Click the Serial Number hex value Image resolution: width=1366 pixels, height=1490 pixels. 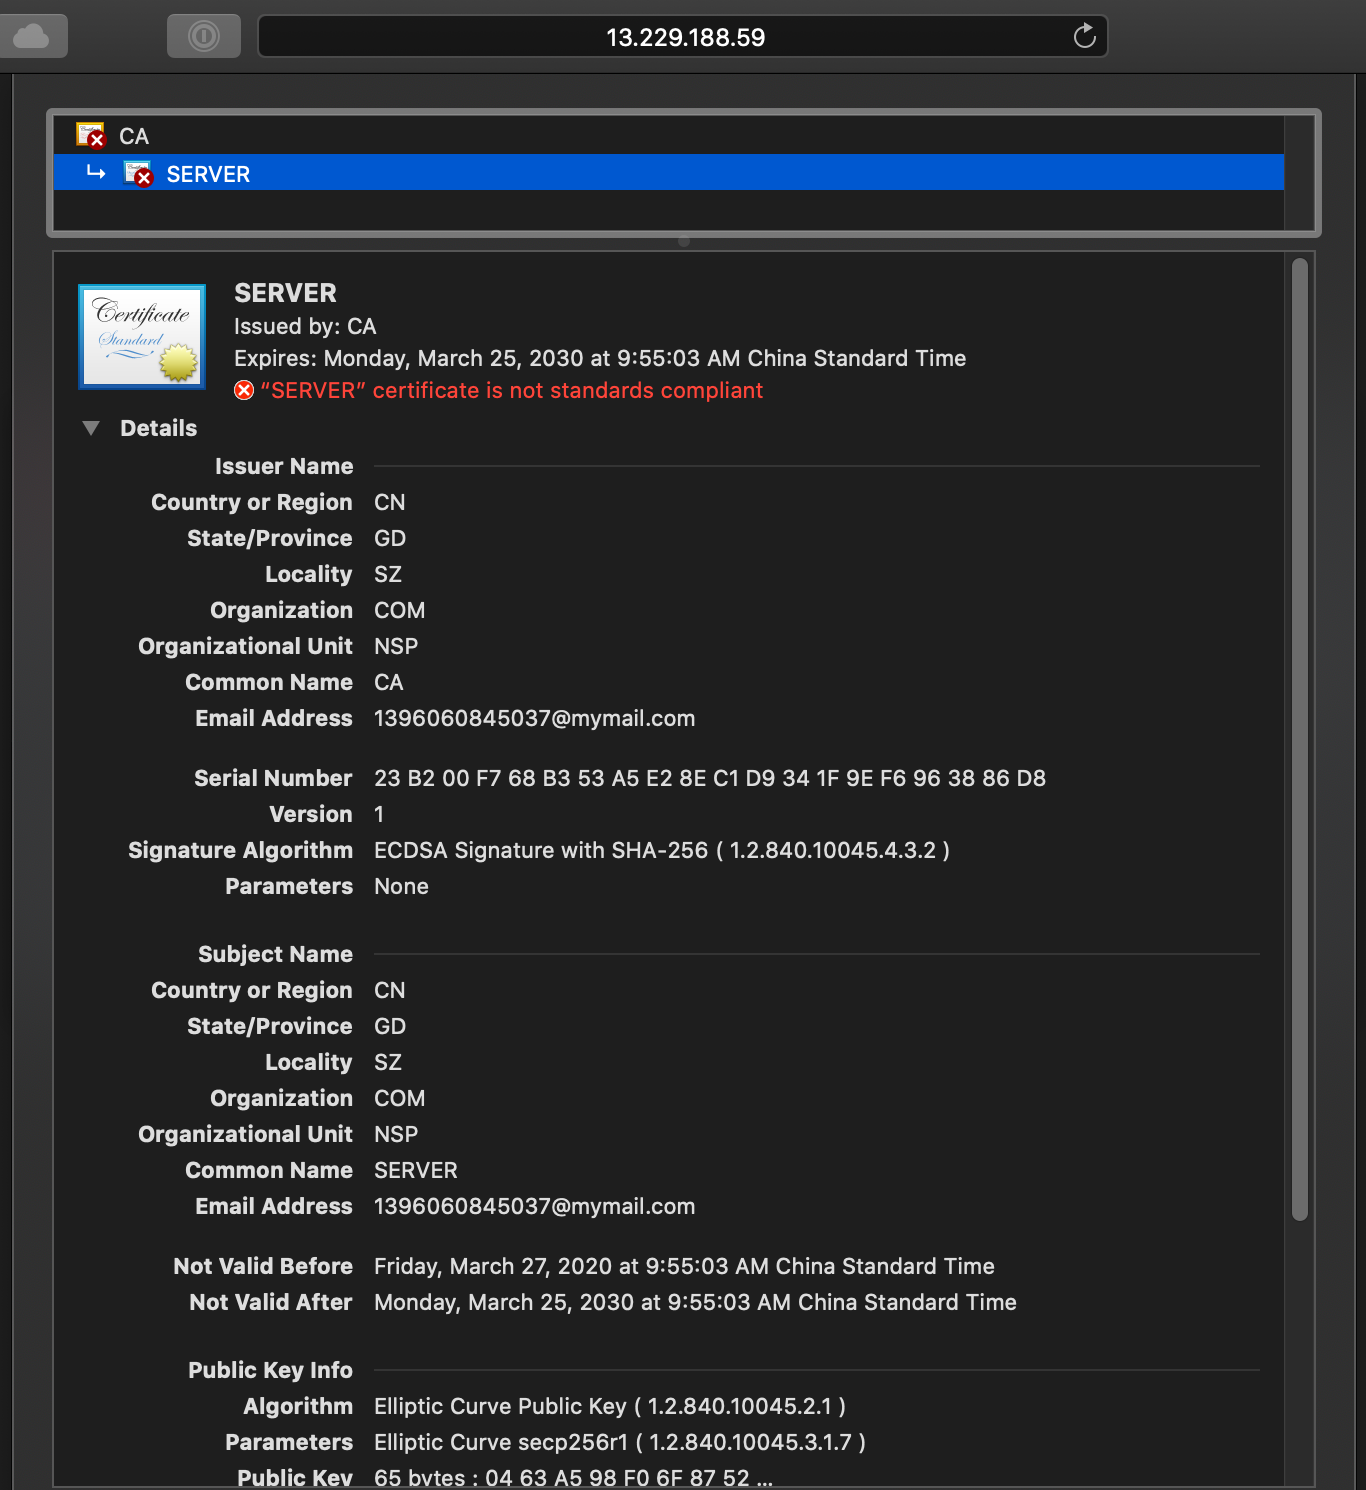709,778
